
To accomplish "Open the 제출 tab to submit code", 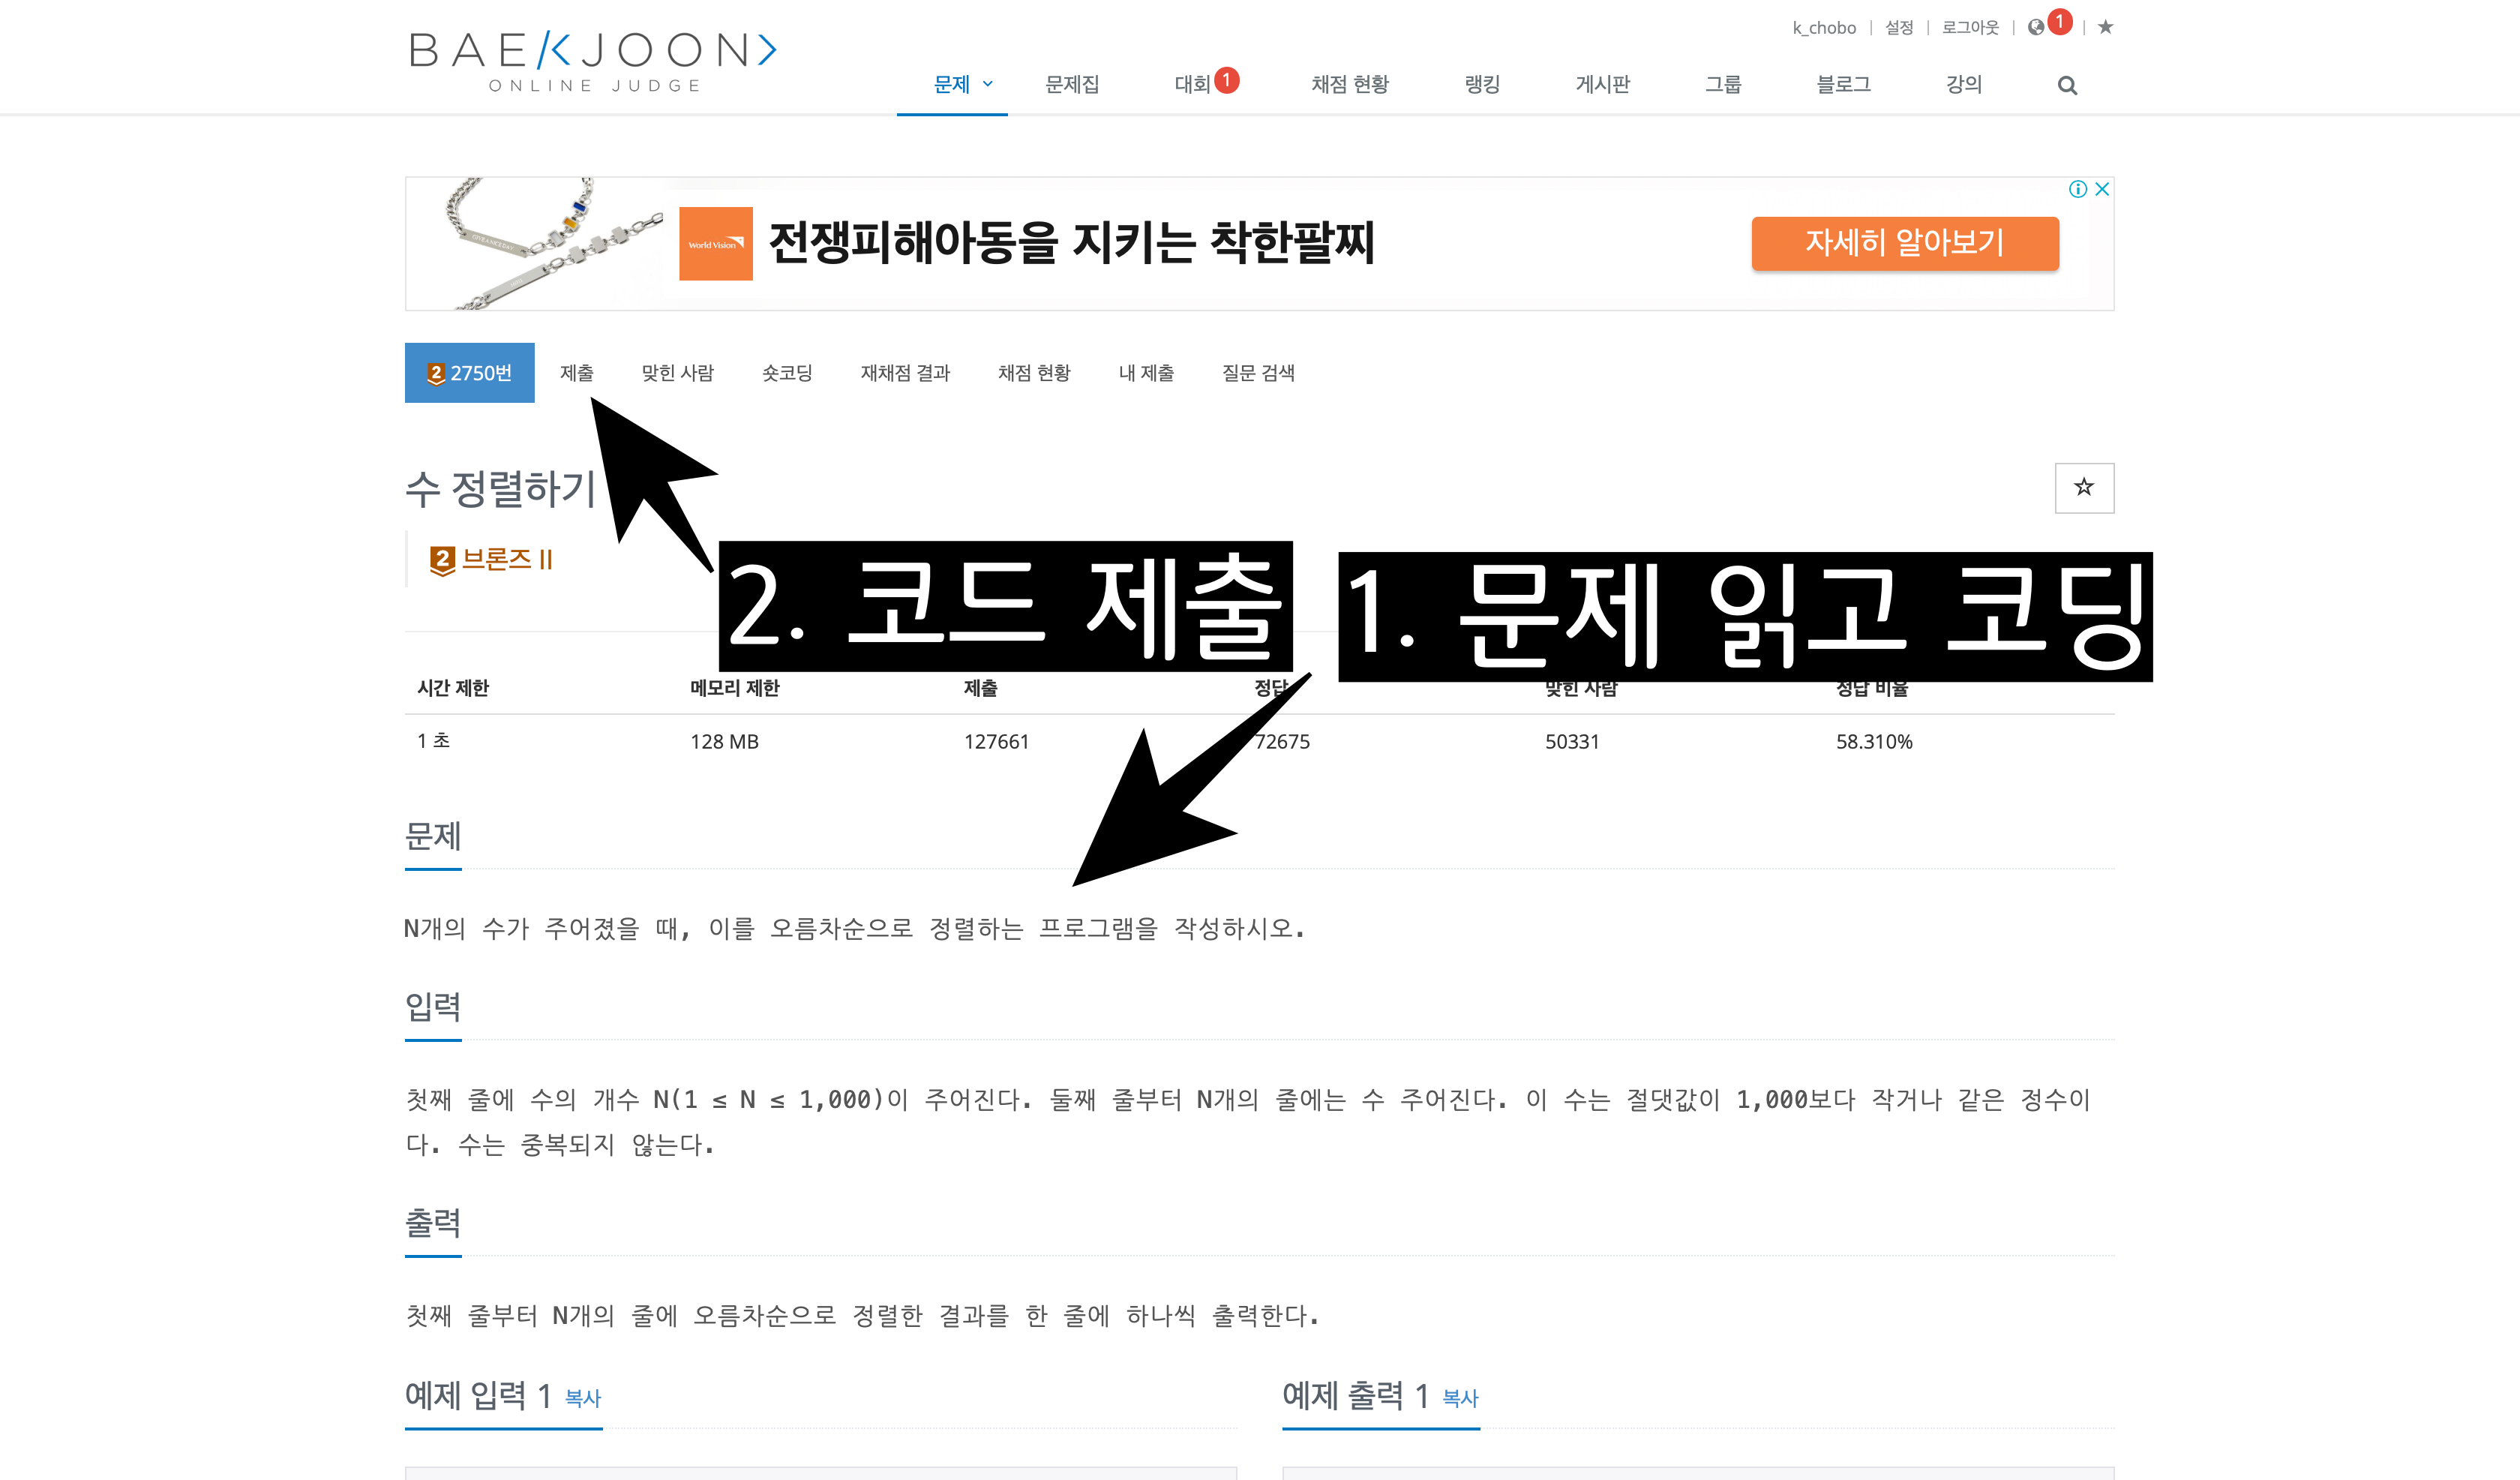I will tap(577, 373).
